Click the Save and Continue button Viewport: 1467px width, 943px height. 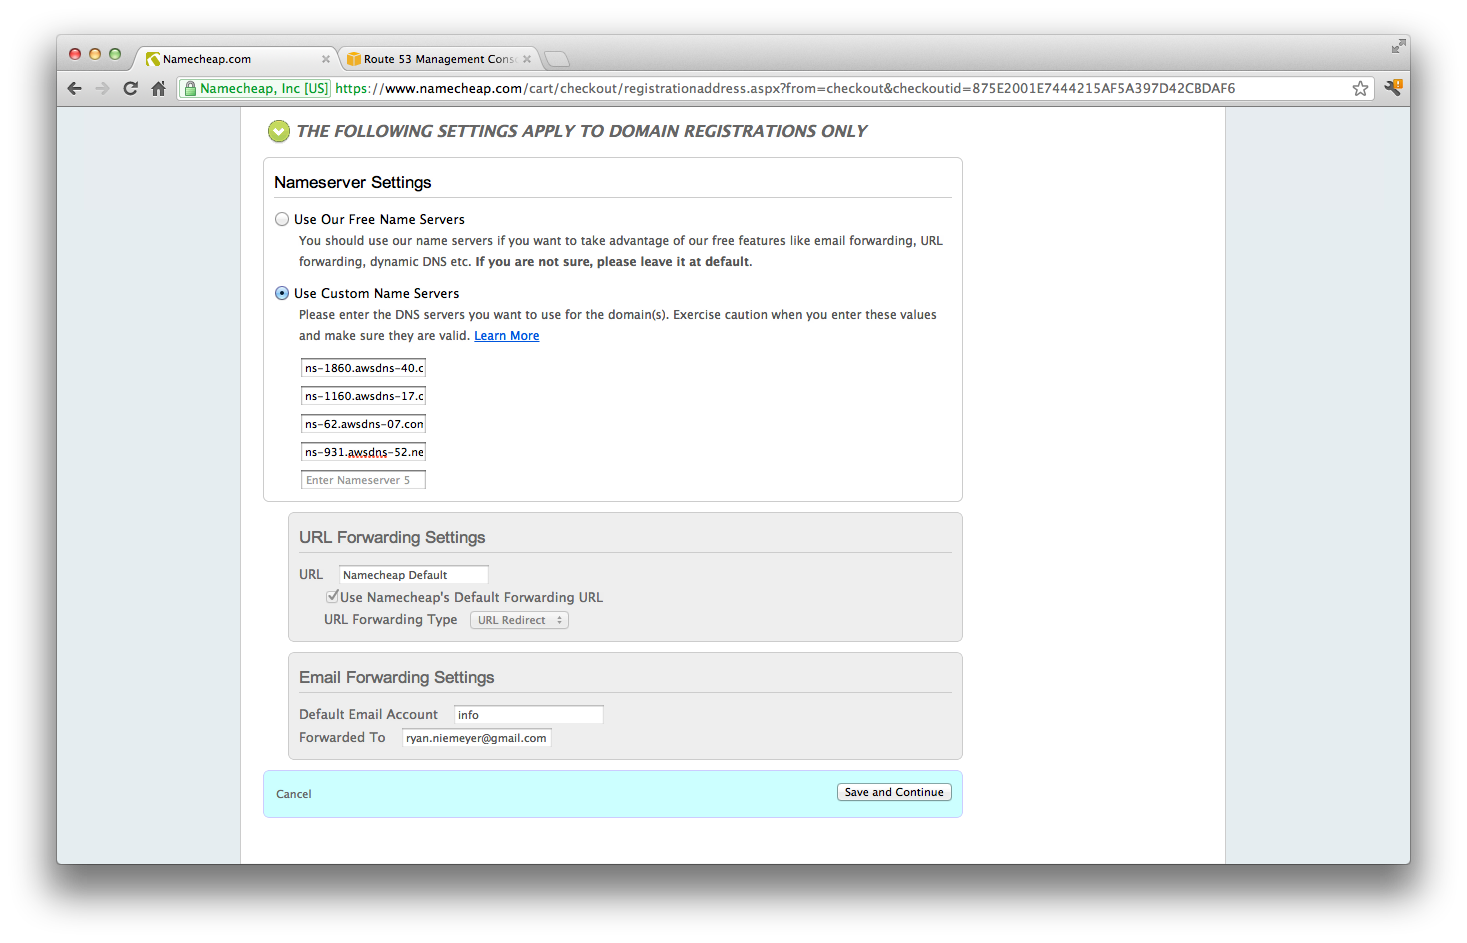893,792
